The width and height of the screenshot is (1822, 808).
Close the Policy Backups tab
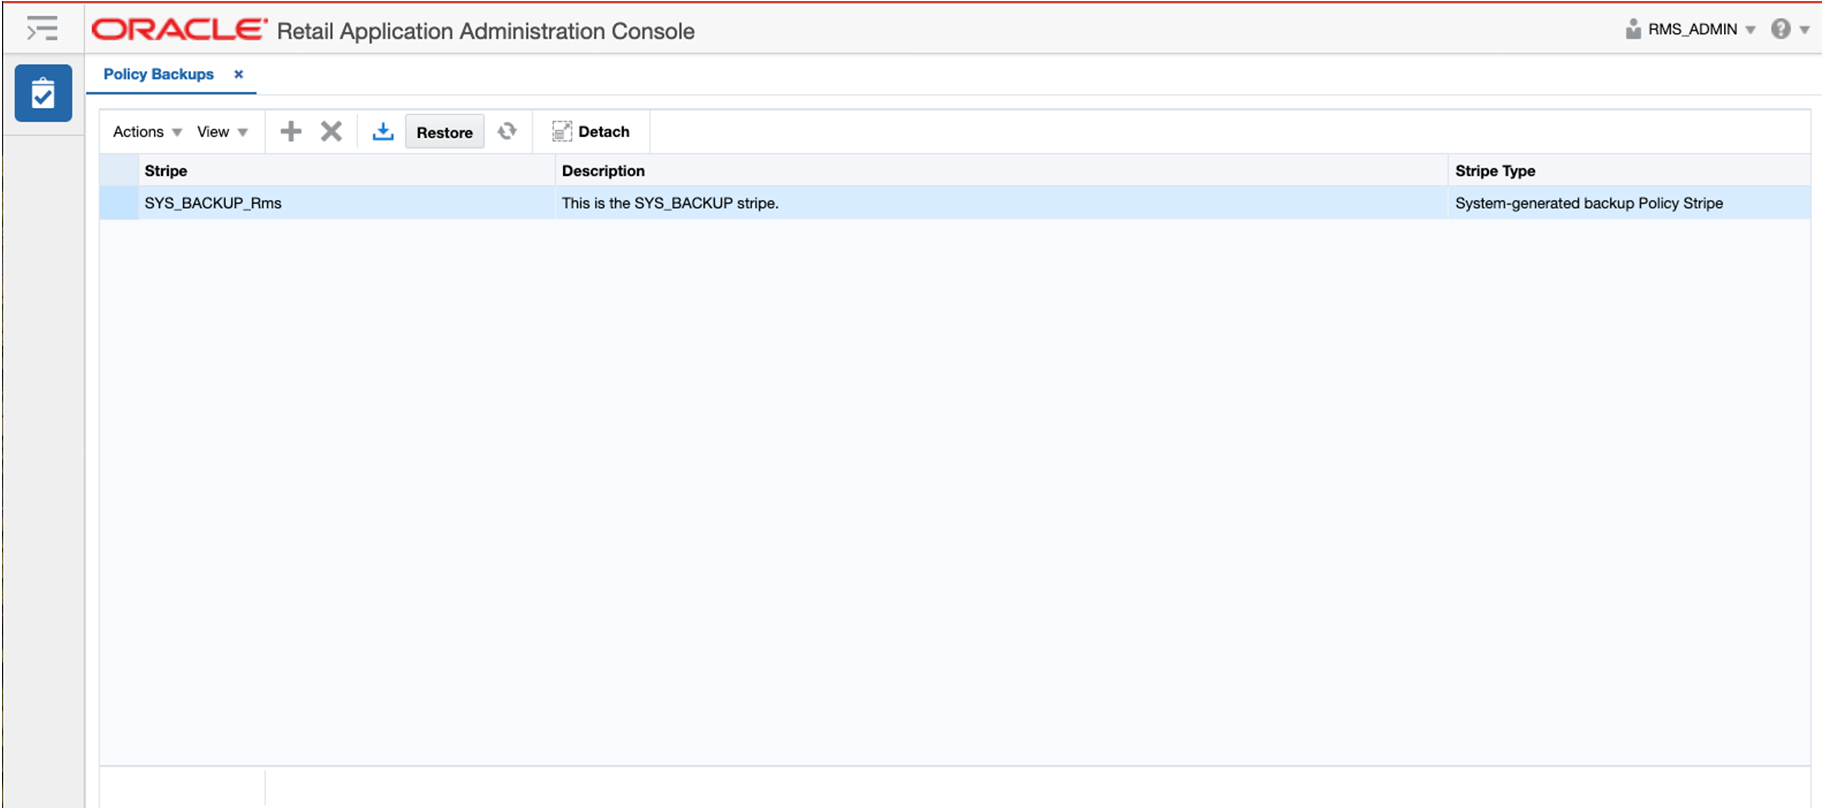[x=238, y=74]
